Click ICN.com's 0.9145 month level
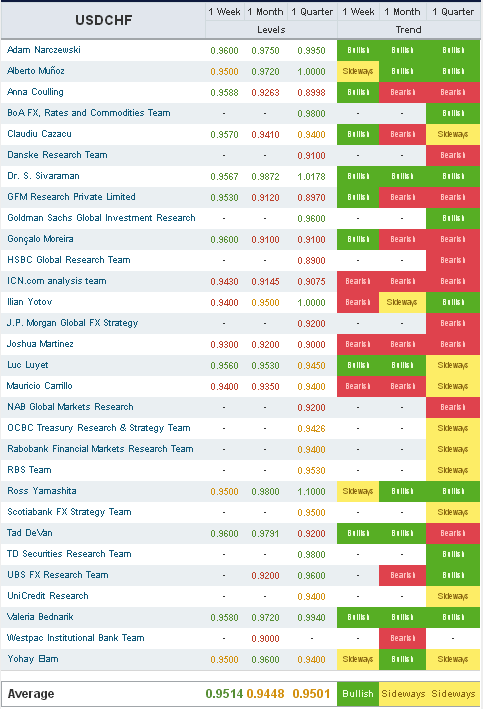This screenshot has width=483, height=709. pyautogui.click(x=265, y=282)
